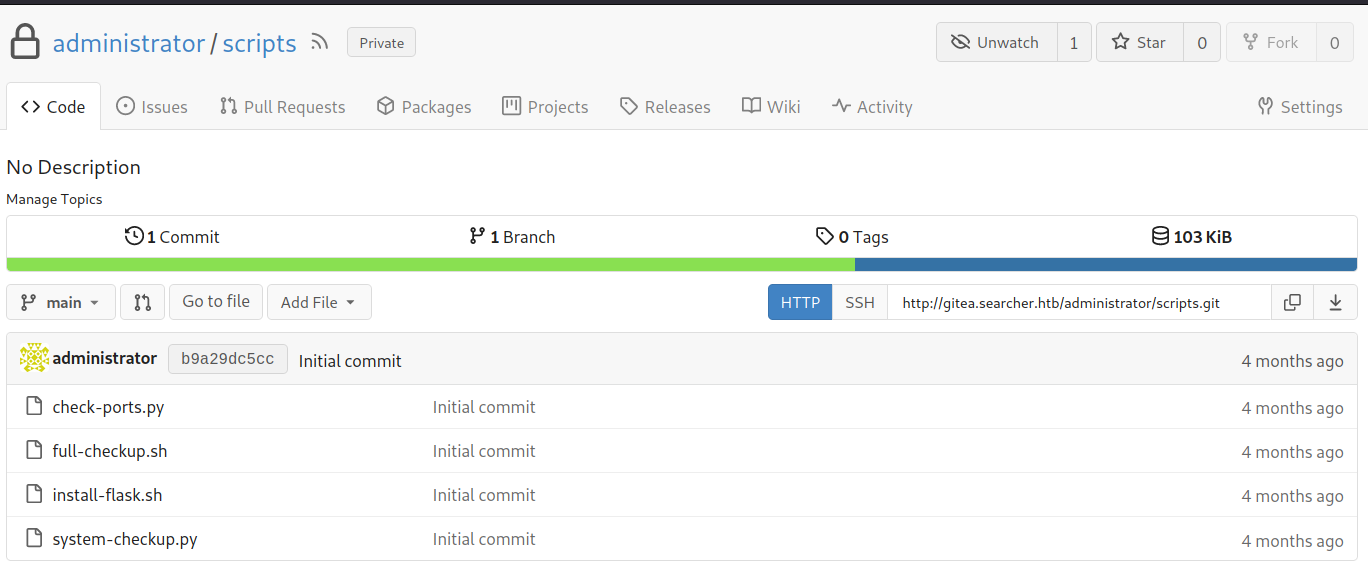The width and height of the screenshot is (1368, 564).
Task: Click the clone URL text field
Action: [x=1079, y=302]
